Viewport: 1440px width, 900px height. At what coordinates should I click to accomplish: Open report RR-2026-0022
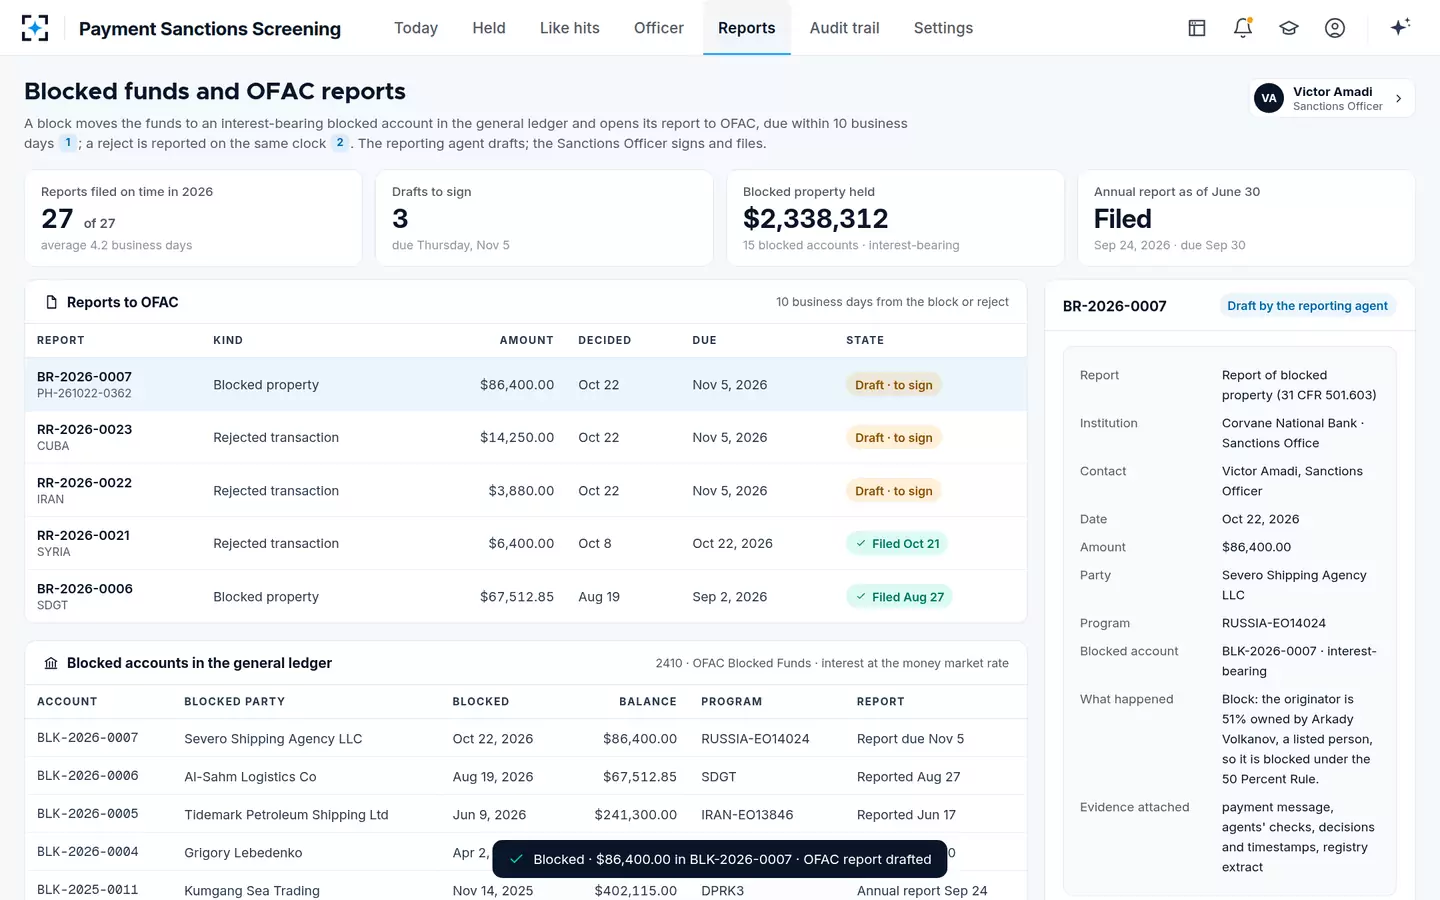[x=526, y=491]
